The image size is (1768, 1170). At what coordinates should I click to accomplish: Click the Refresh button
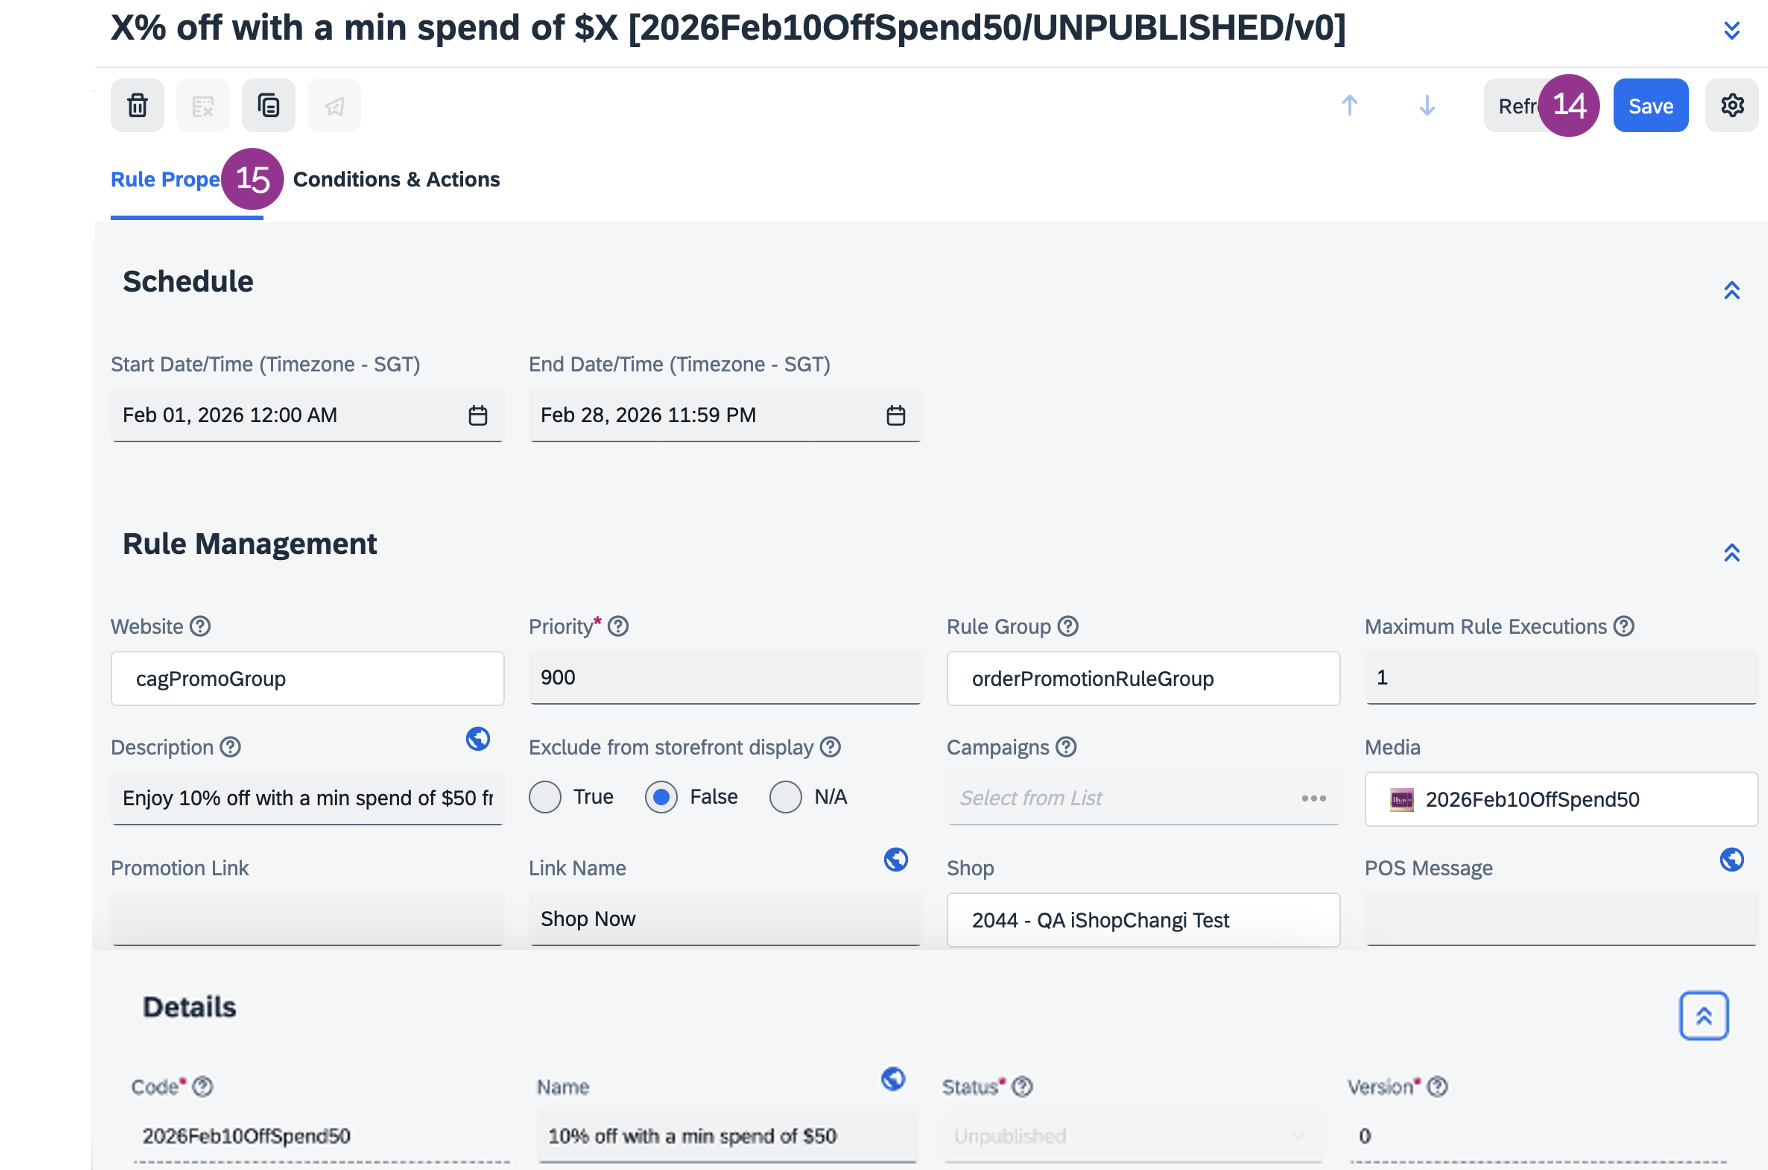pyautogui.click(x=1513, y=106)
